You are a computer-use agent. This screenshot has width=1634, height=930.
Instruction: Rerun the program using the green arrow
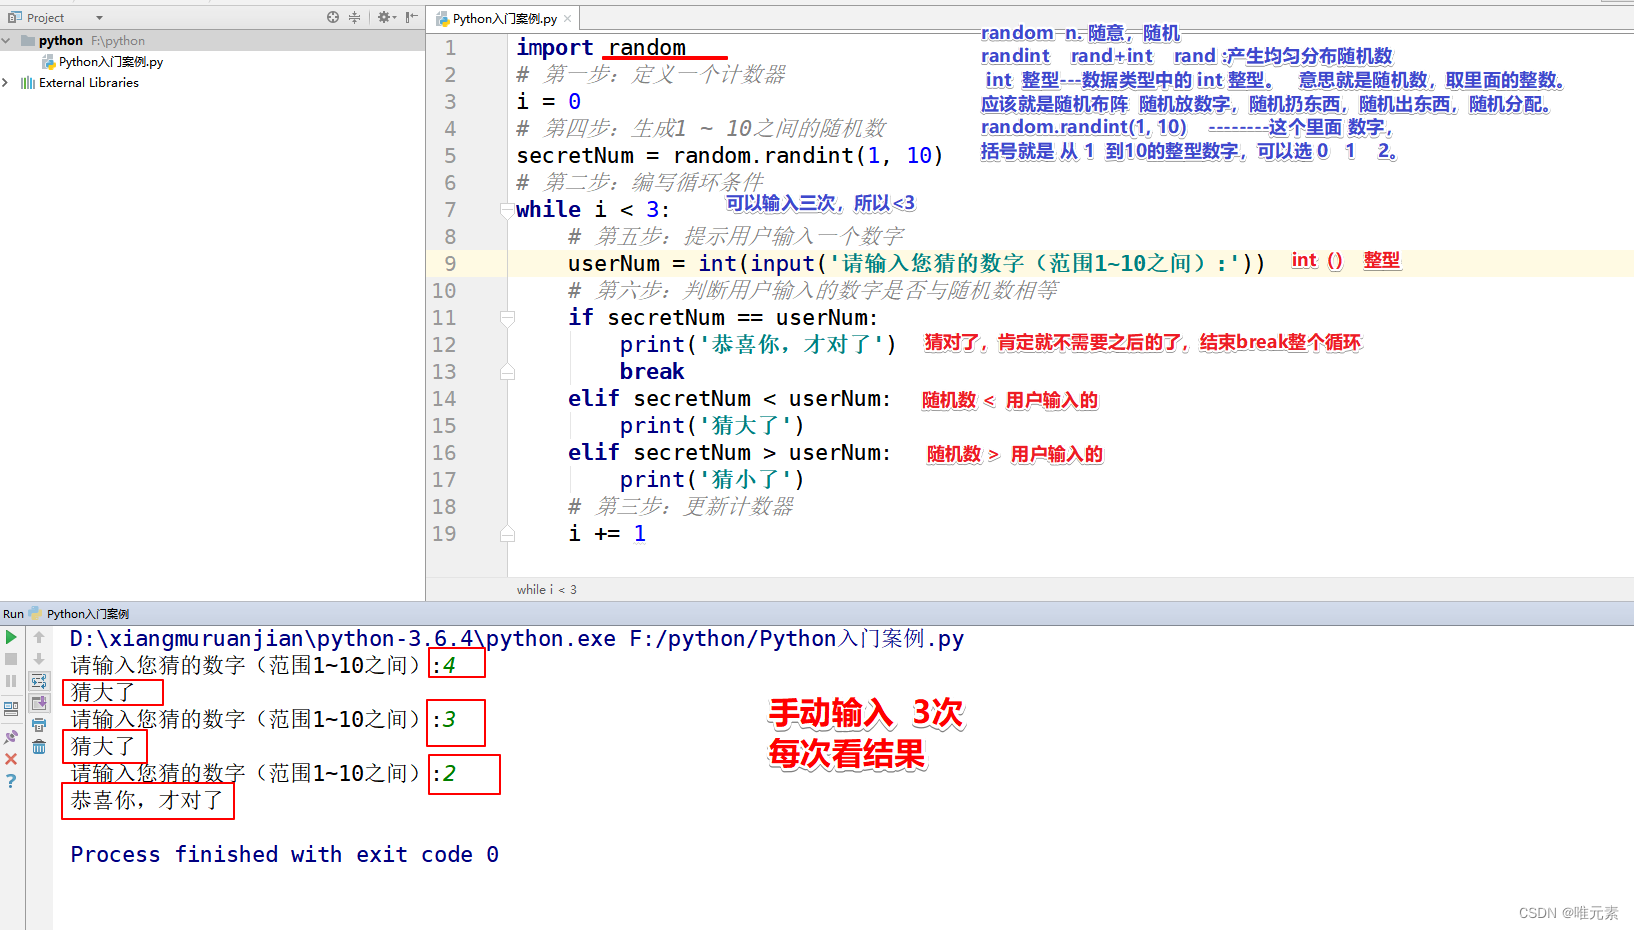[x=11, y=637]
